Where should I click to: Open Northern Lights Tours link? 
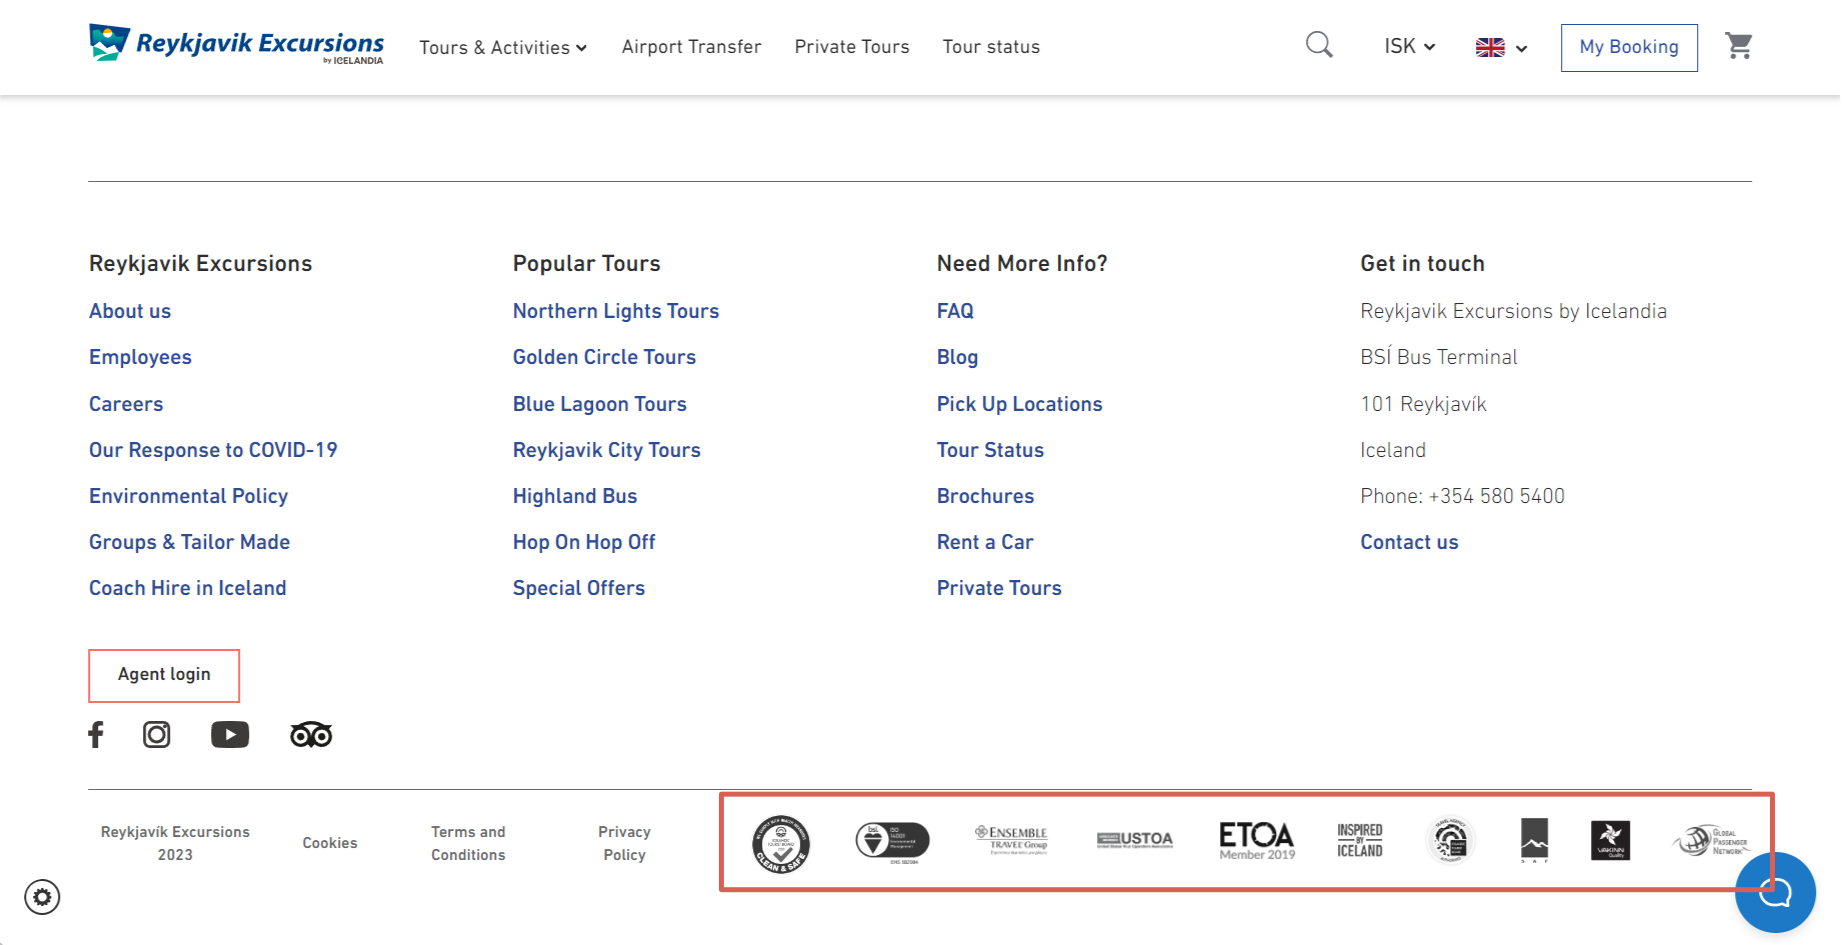tap(616, 311)
